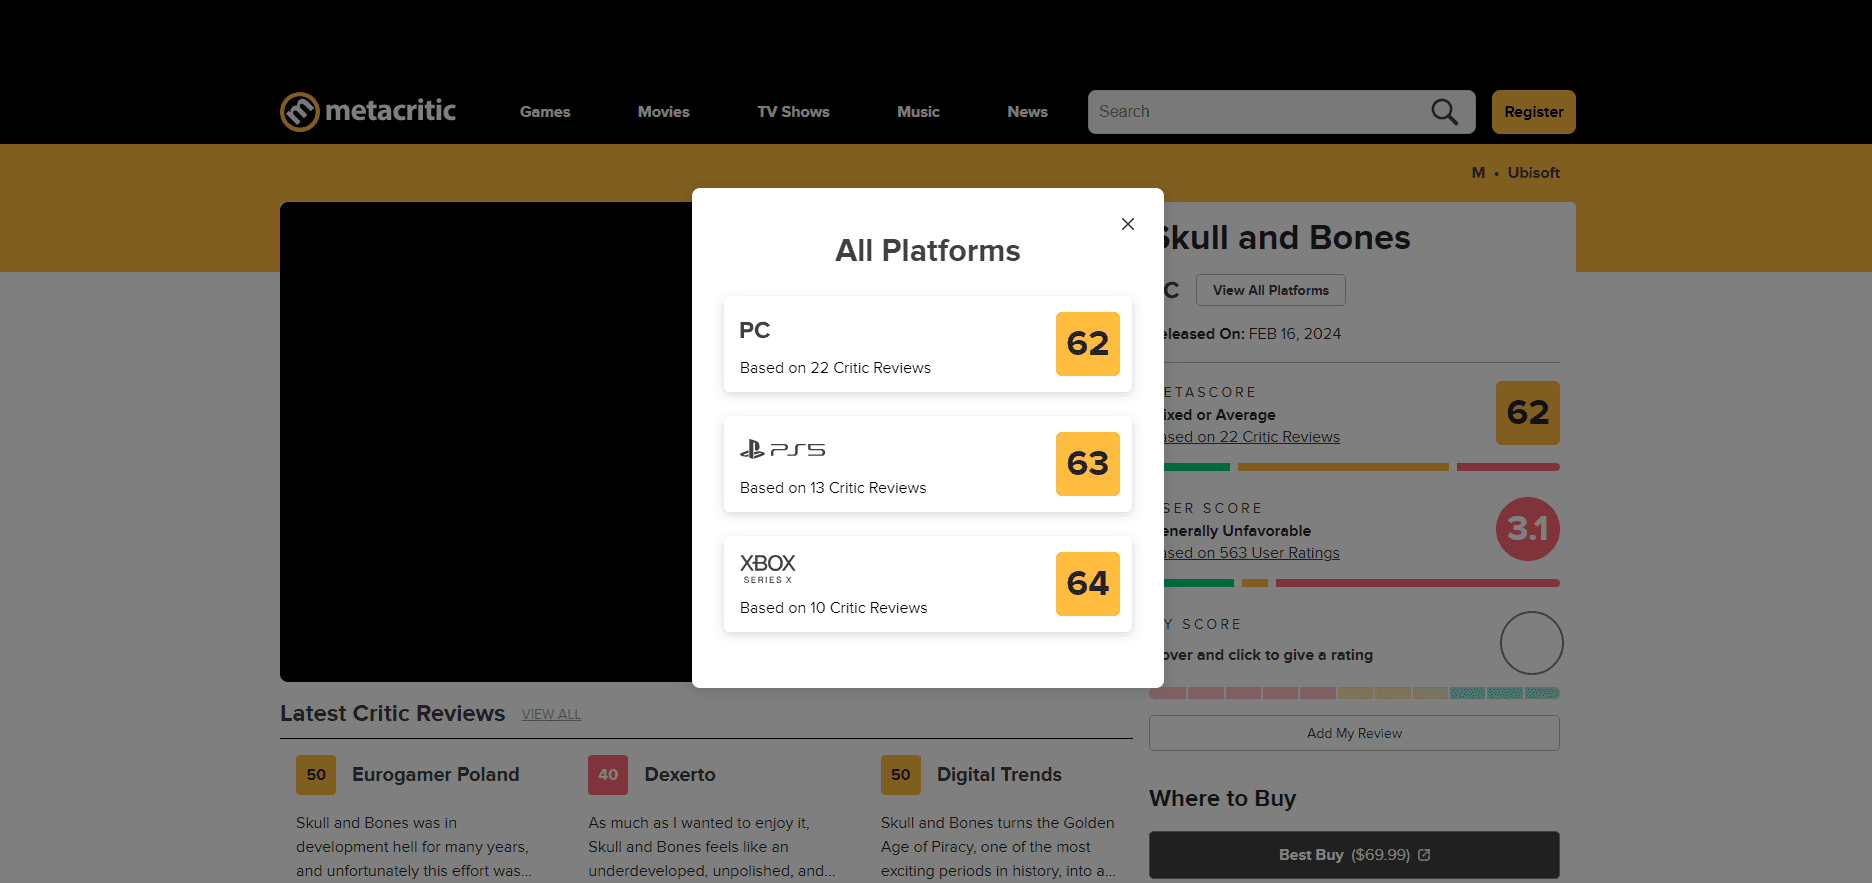Click the My Score rating bar
Viewport: 1872px width, 883px height.
pyautogui.click(x=1354, y=693)
